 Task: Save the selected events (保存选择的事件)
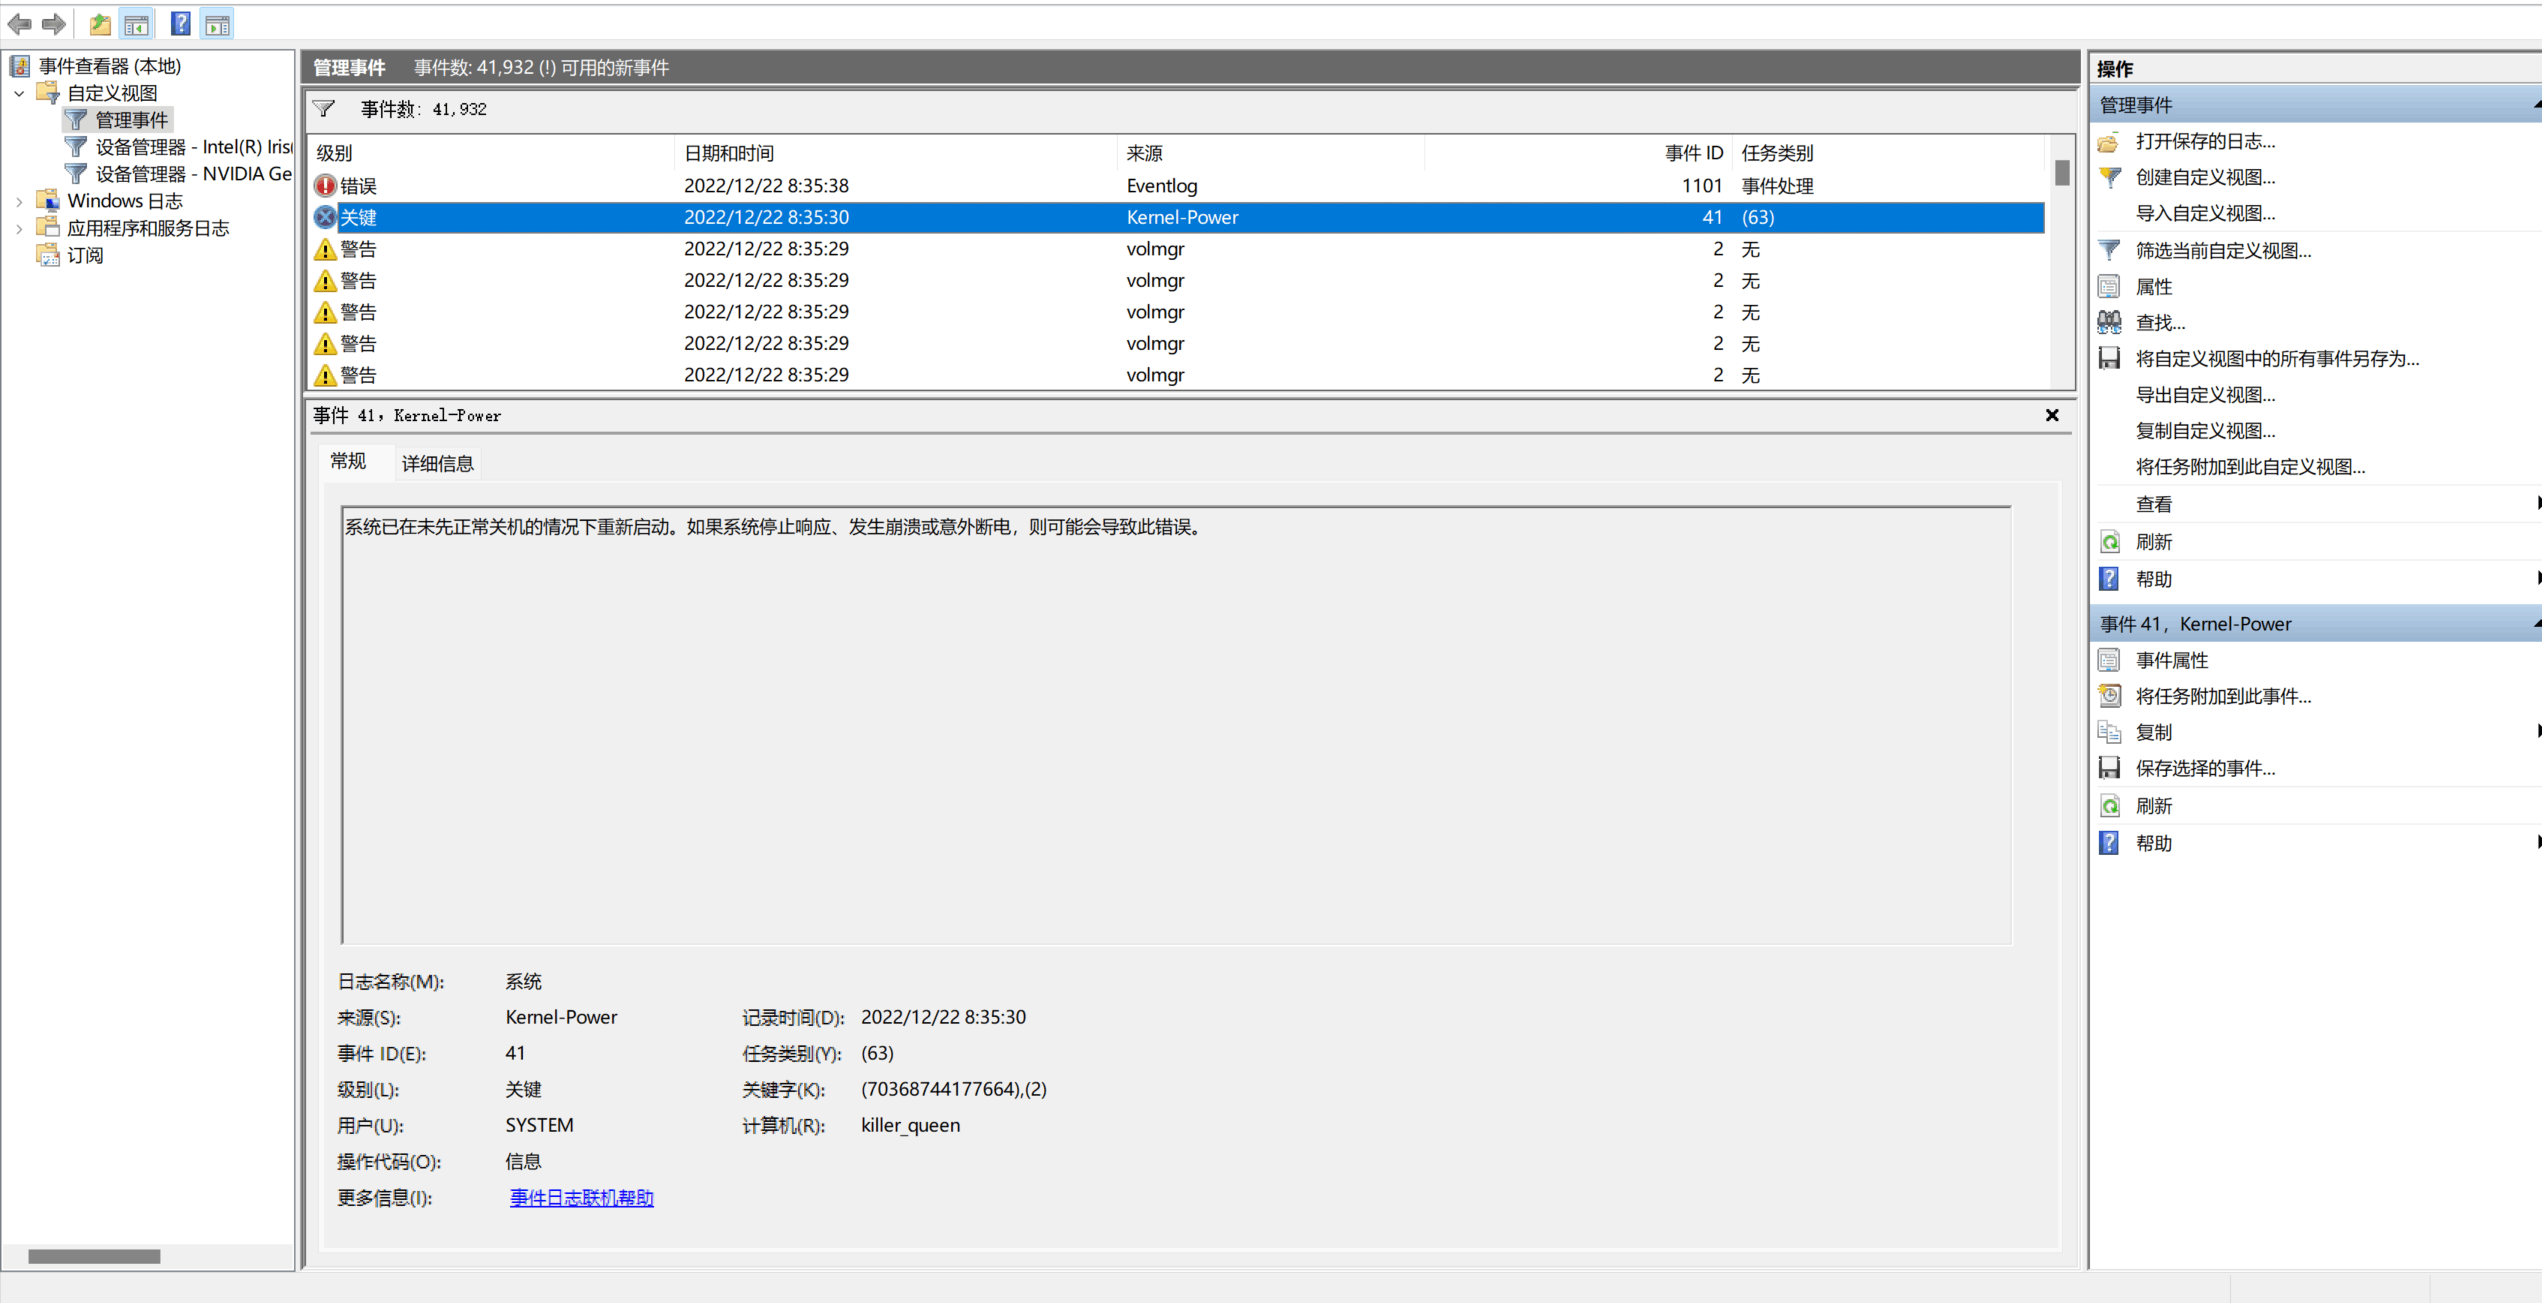[2205, 767]
